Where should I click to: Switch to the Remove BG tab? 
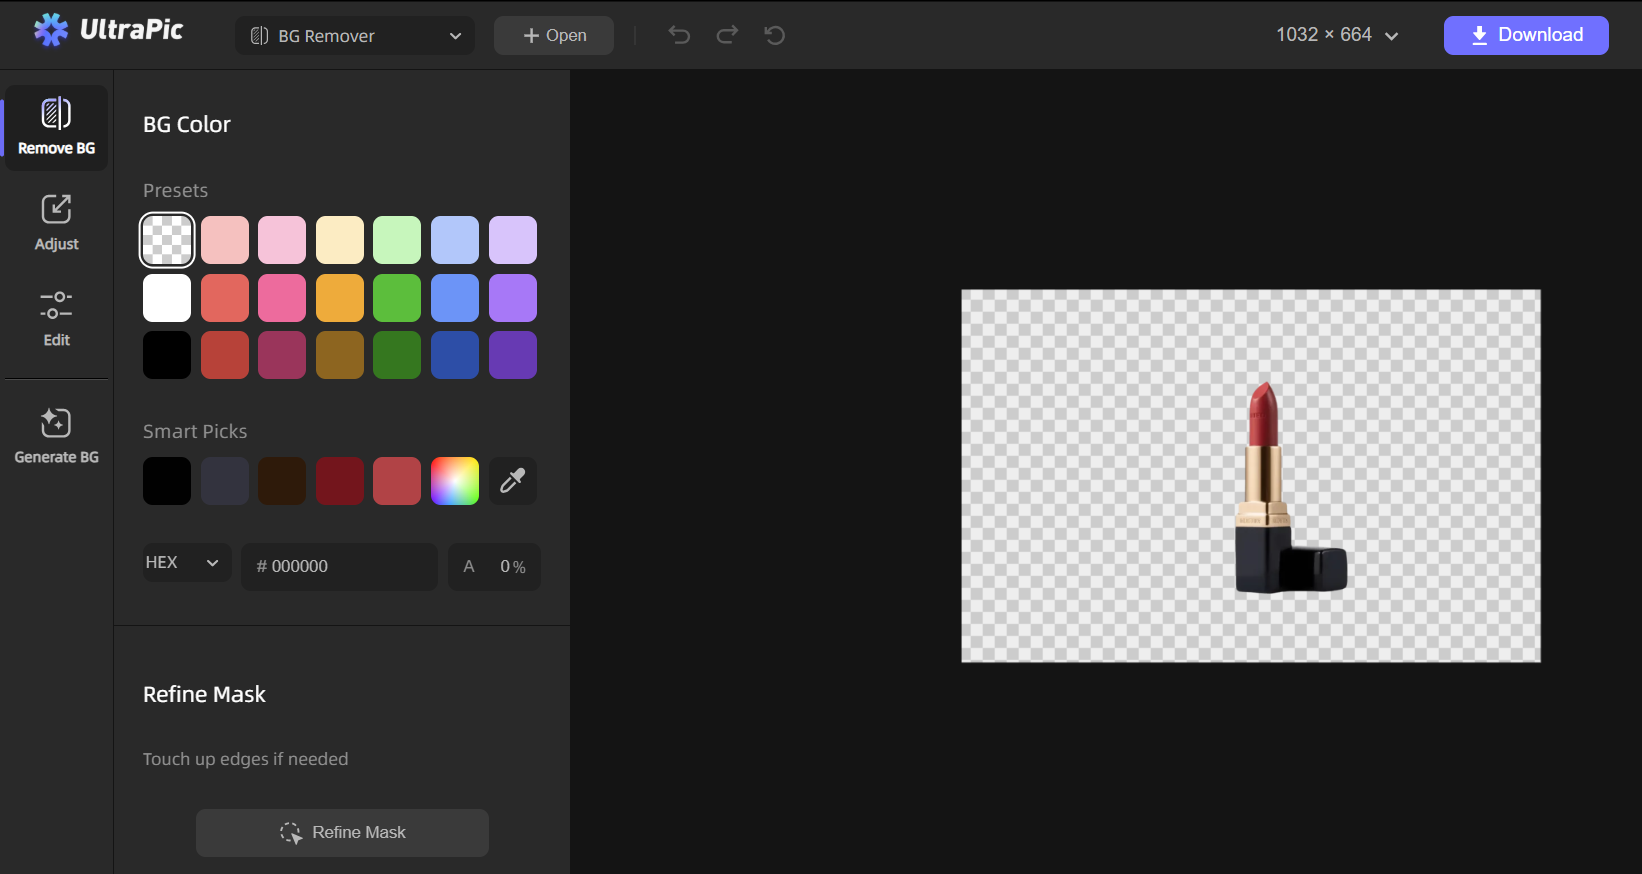point(56,127)
